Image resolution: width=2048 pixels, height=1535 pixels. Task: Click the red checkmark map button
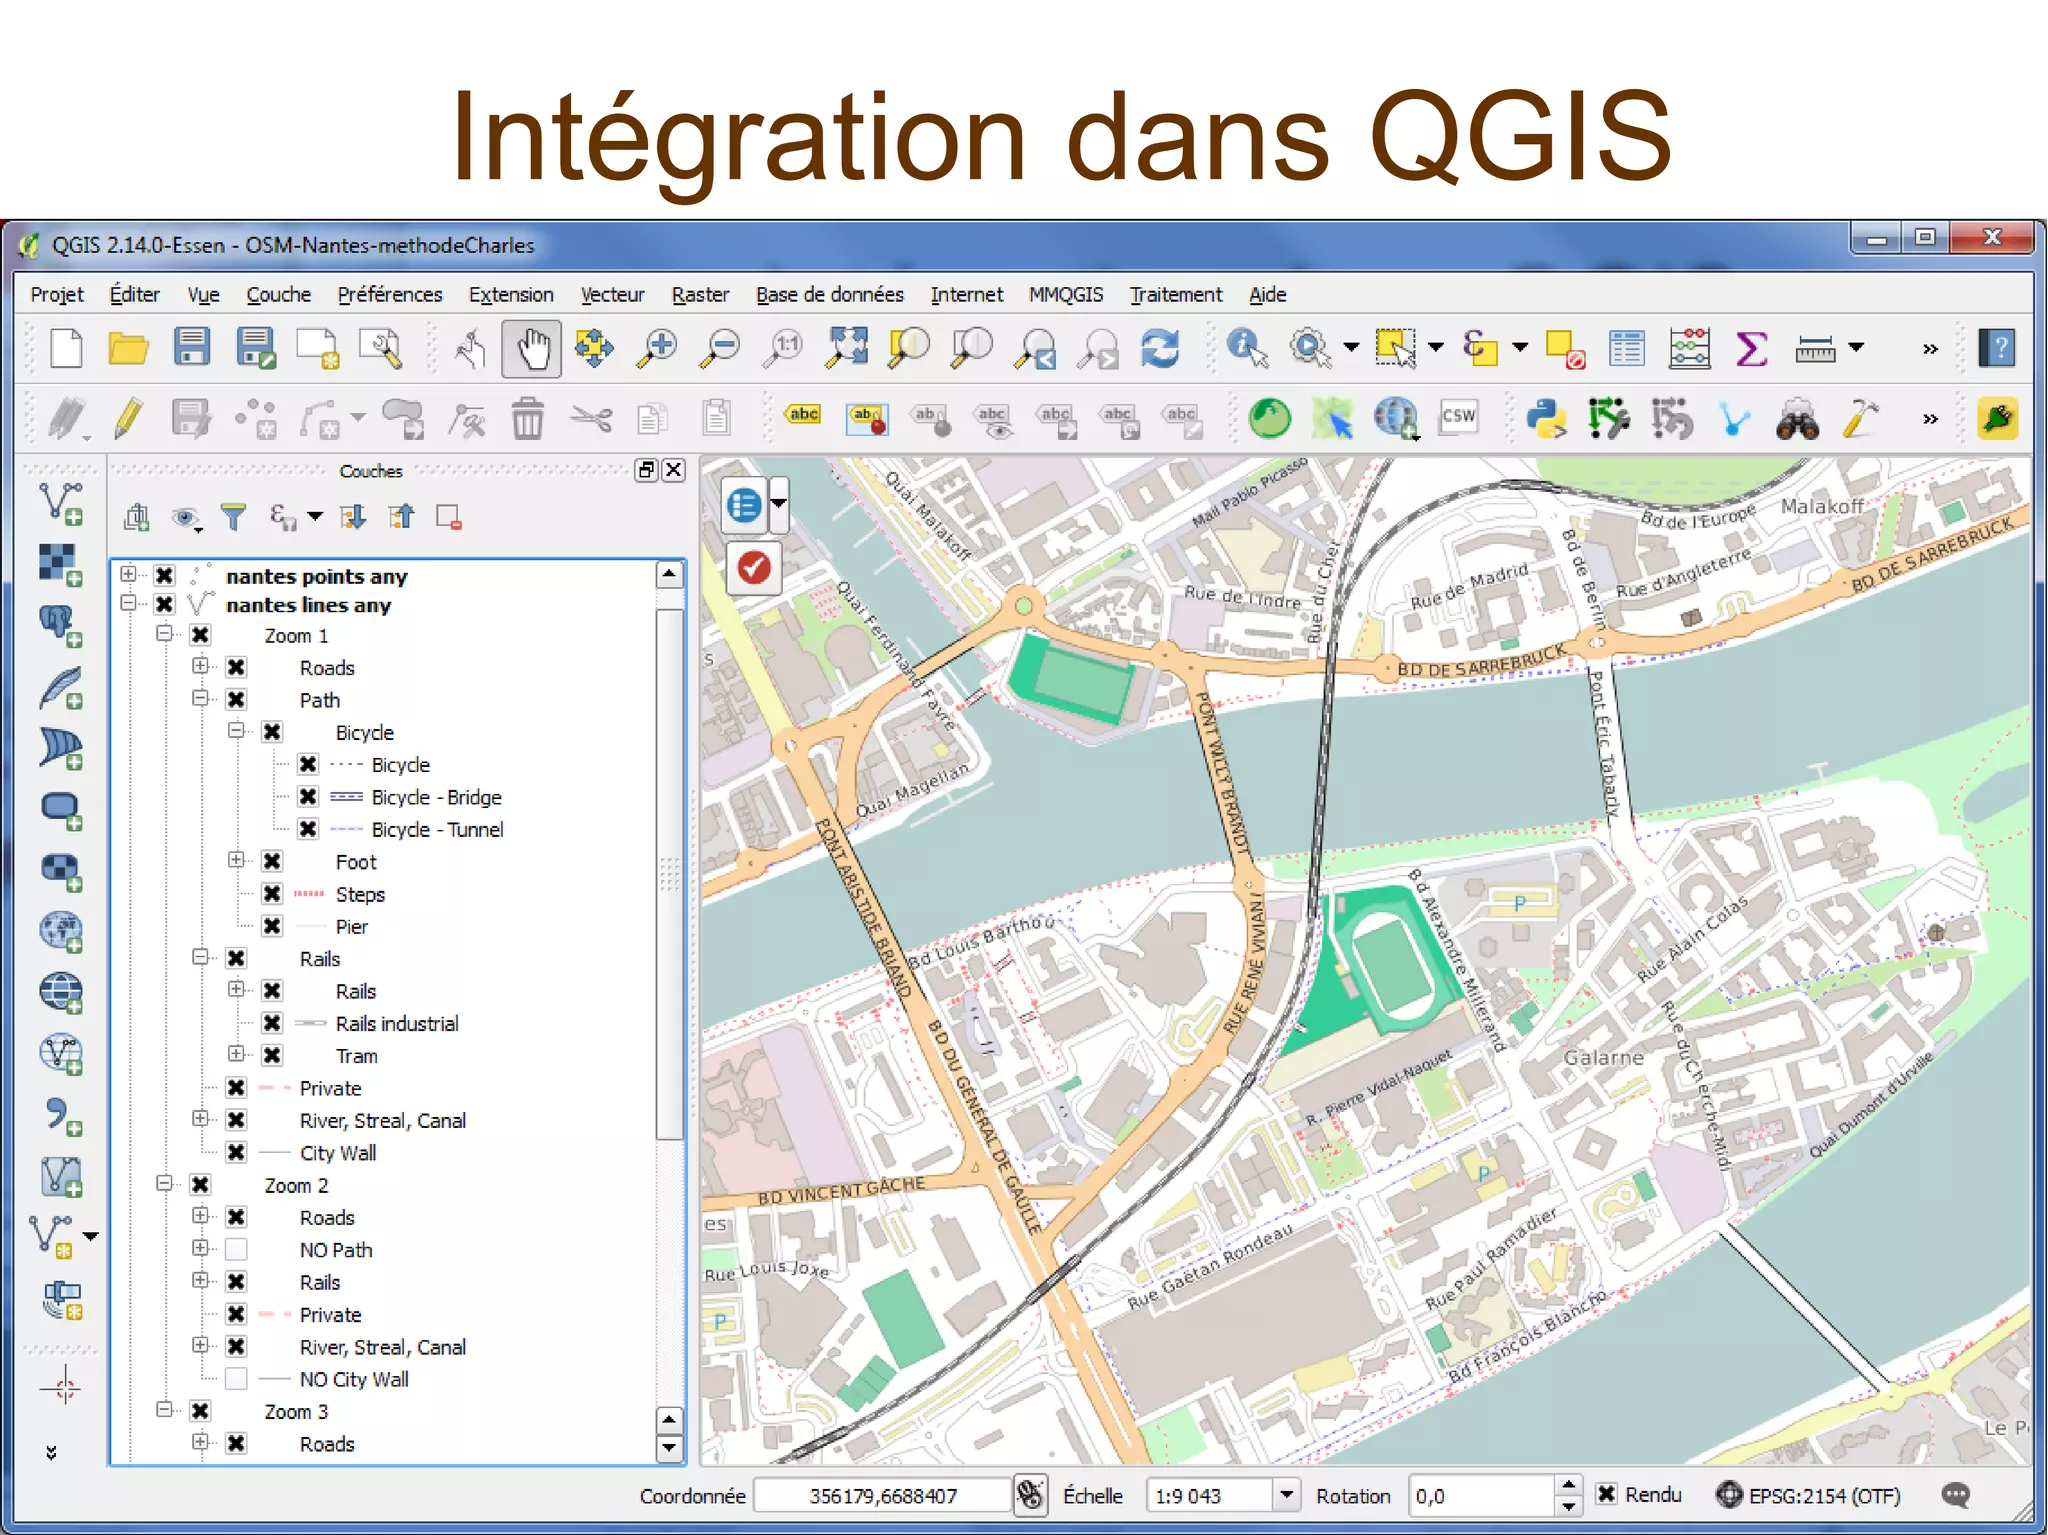click(x=753, y=568)
